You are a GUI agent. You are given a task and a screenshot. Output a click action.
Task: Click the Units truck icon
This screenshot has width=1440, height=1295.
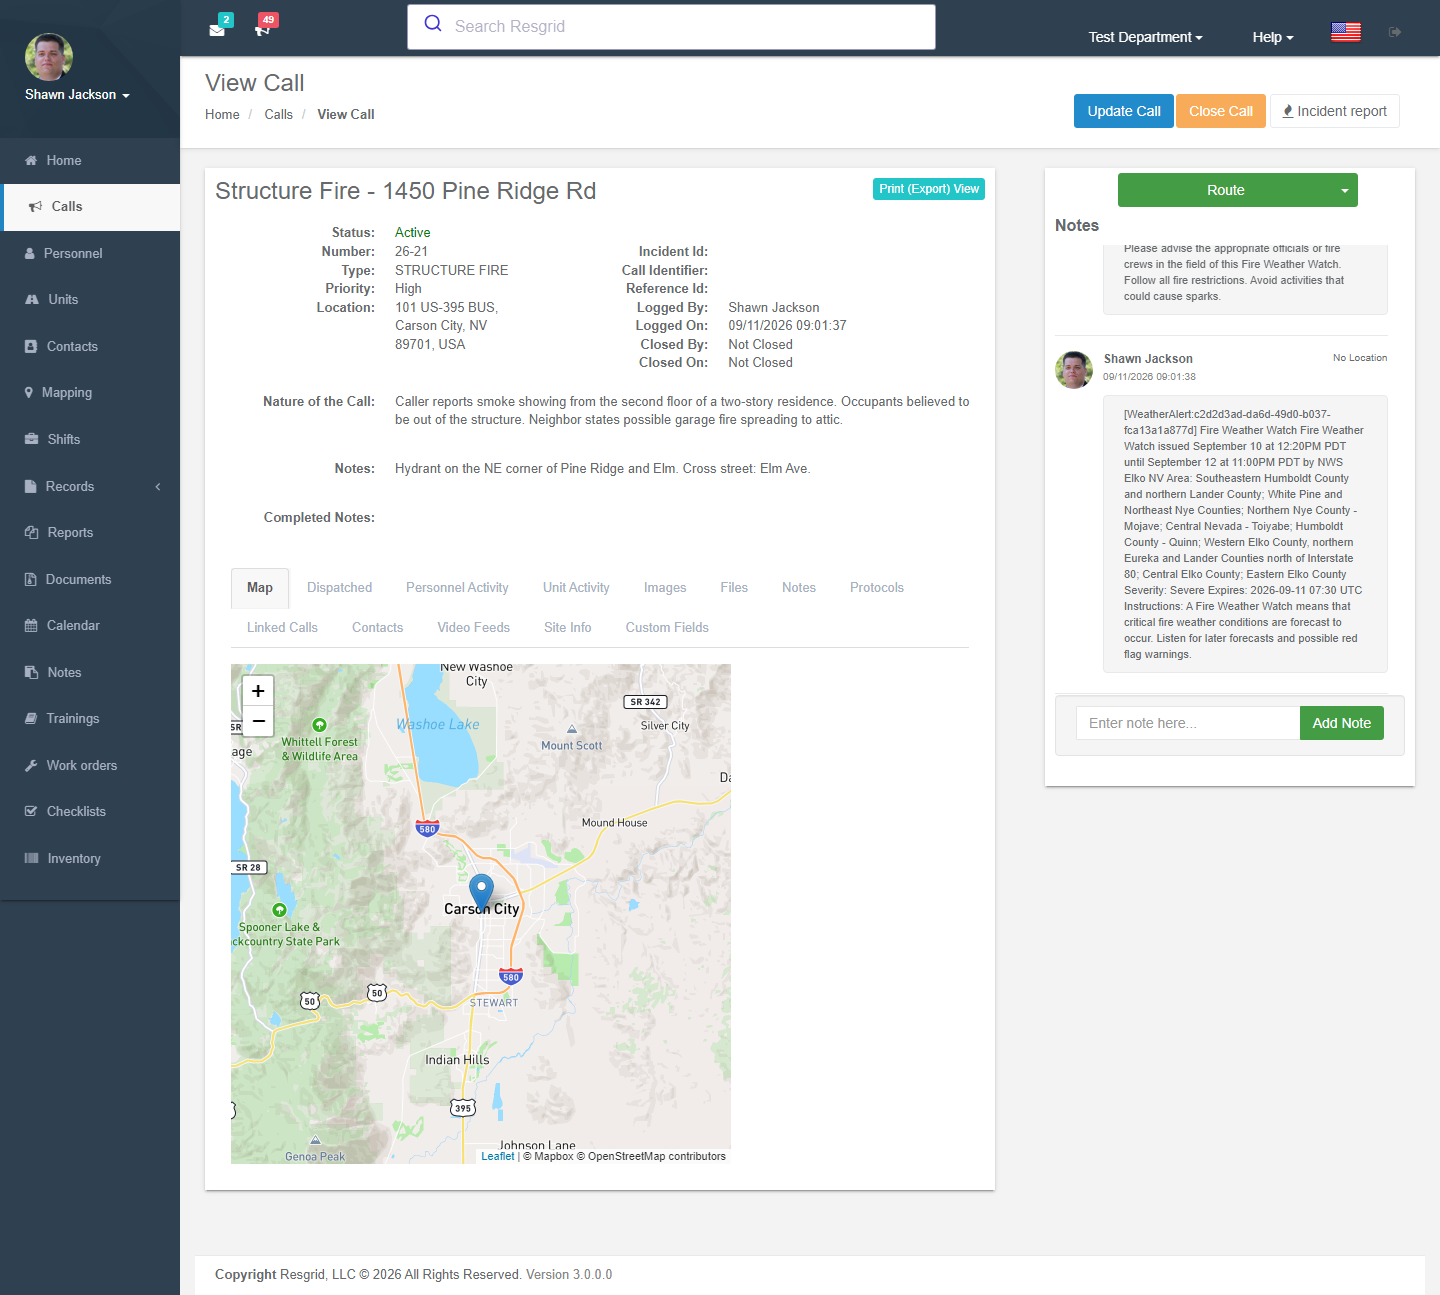point(32,300)
